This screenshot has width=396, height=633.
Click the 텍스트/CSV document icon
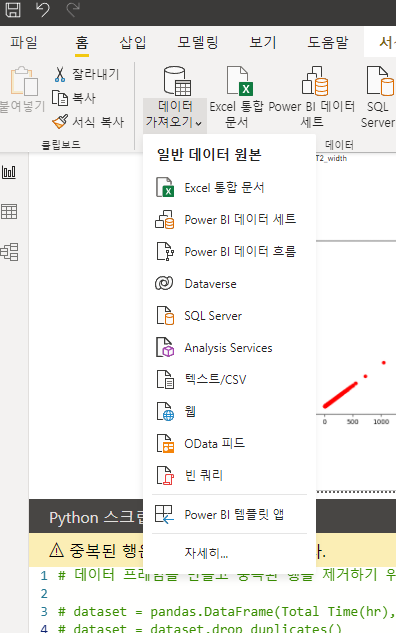click(x=165, y=379)
